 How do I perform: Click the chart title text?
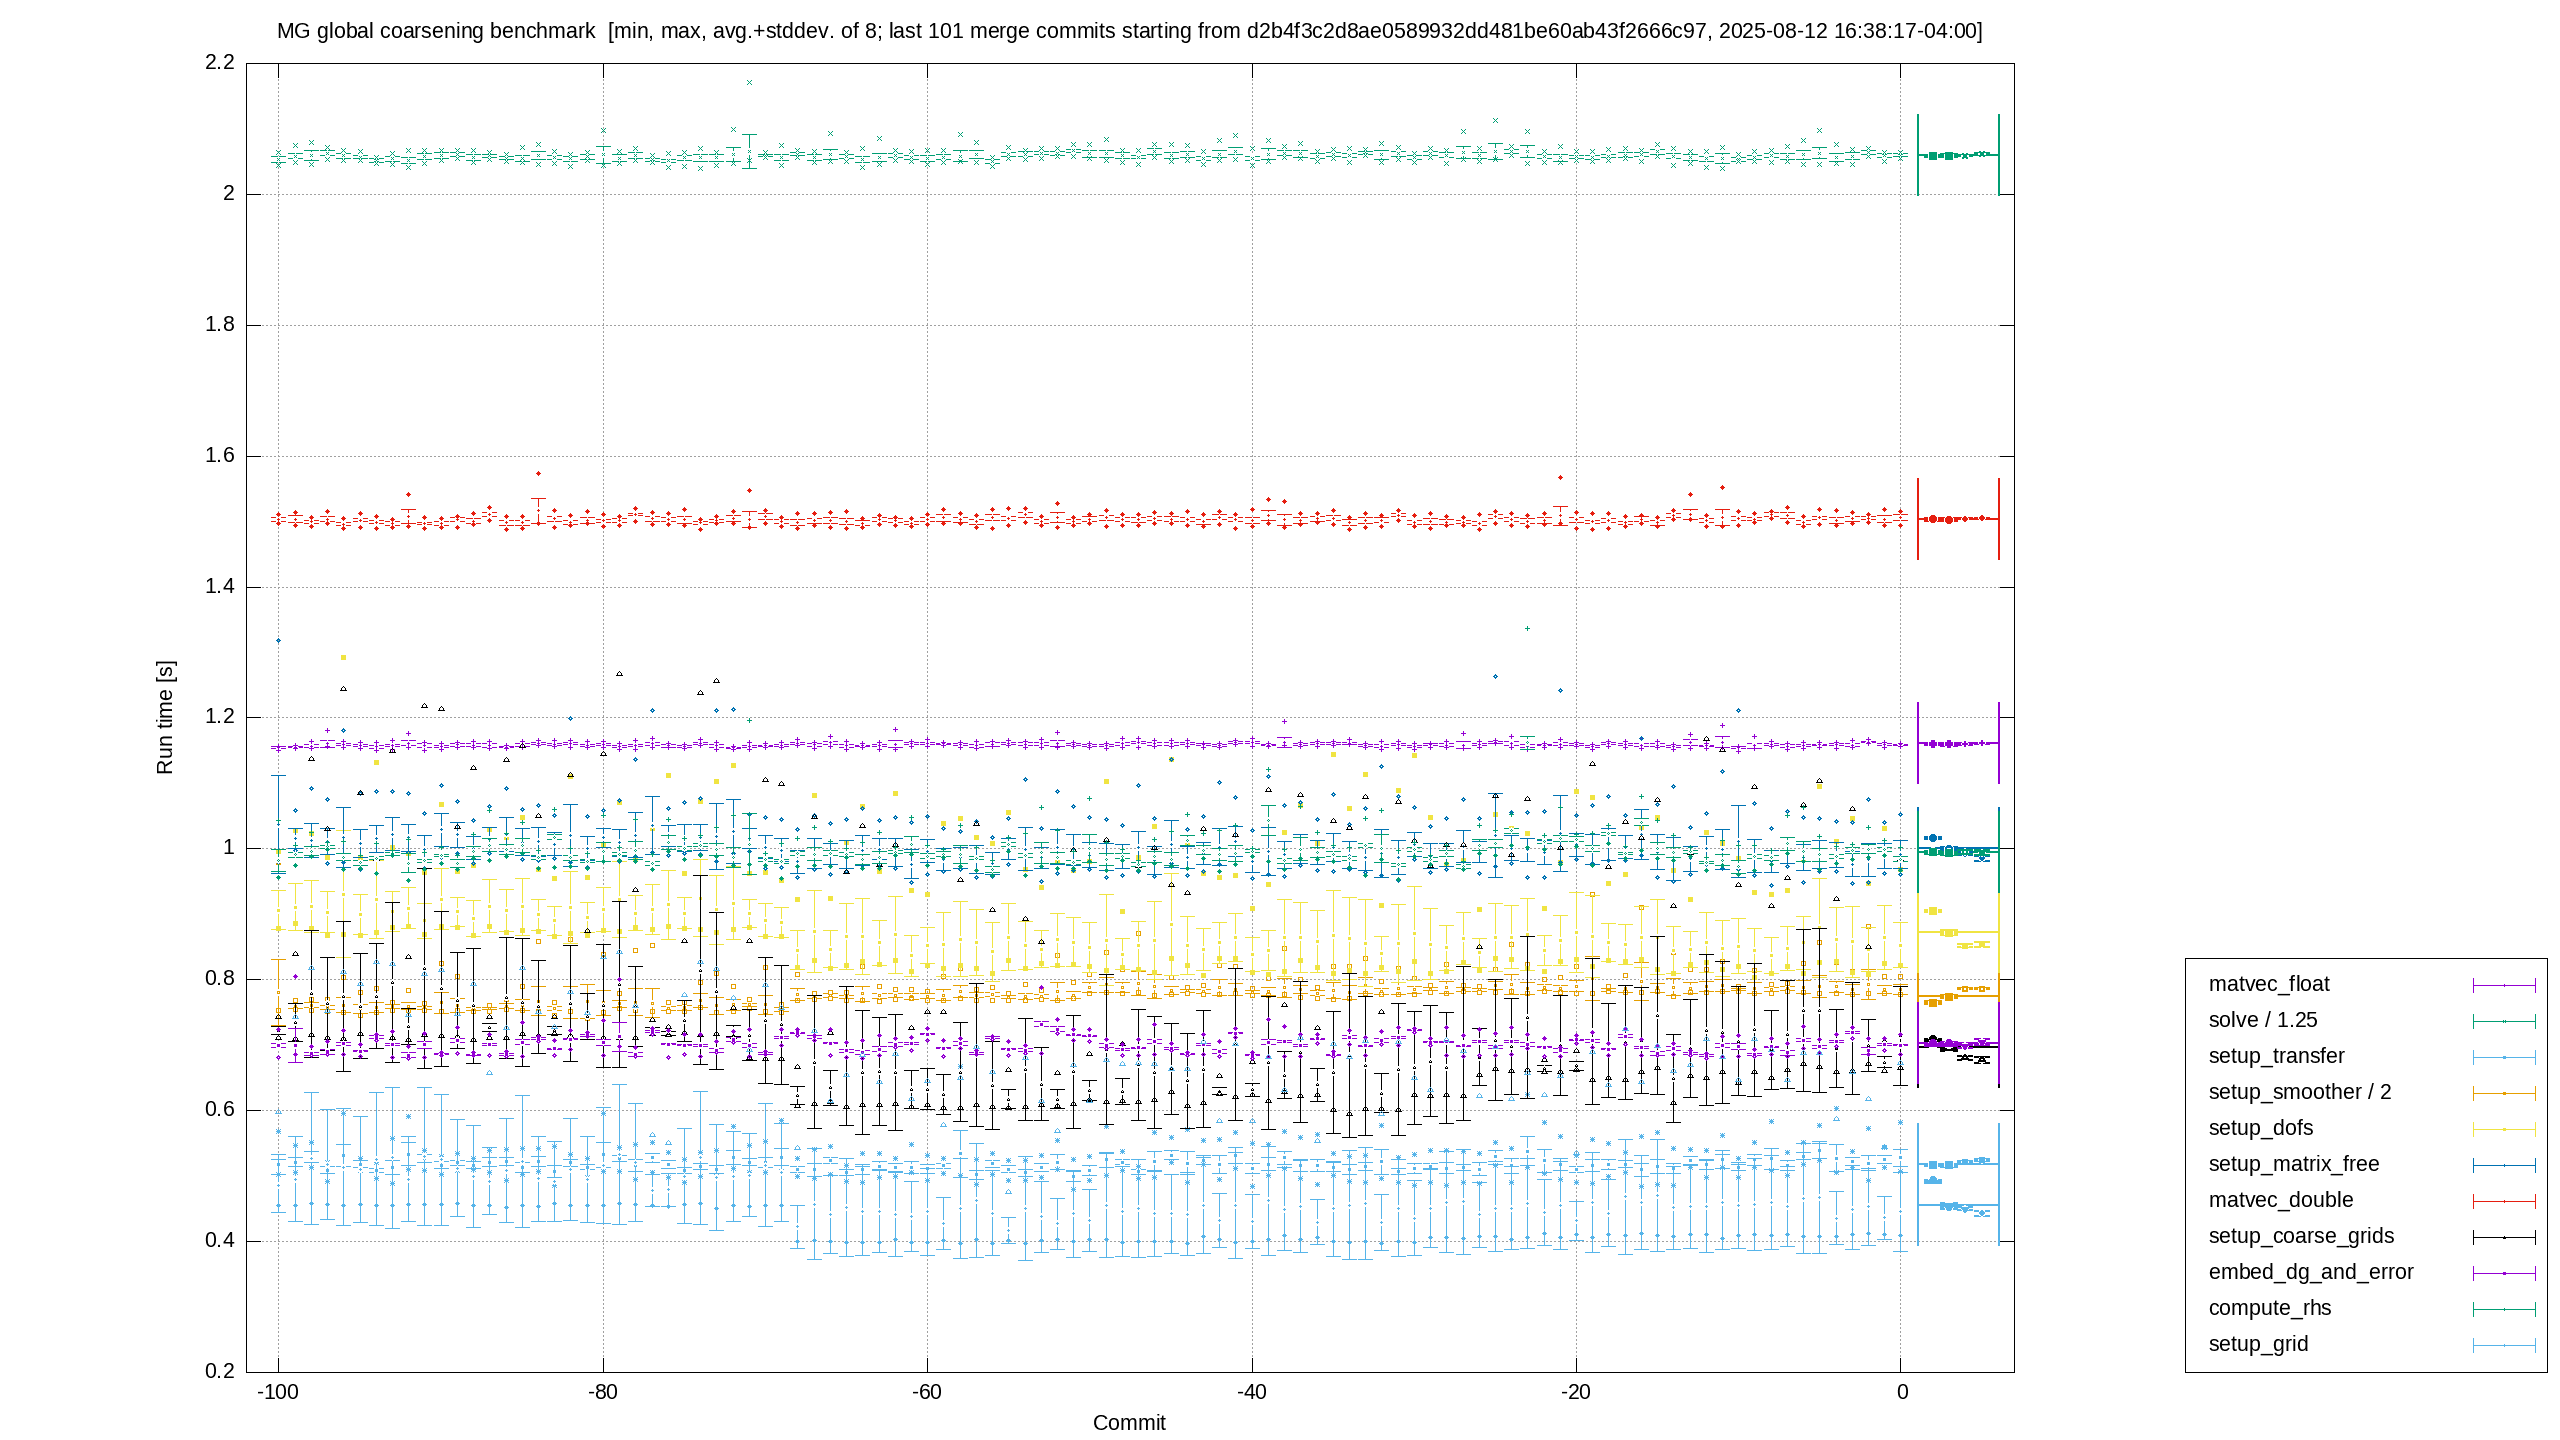[x=1129, y=31]
